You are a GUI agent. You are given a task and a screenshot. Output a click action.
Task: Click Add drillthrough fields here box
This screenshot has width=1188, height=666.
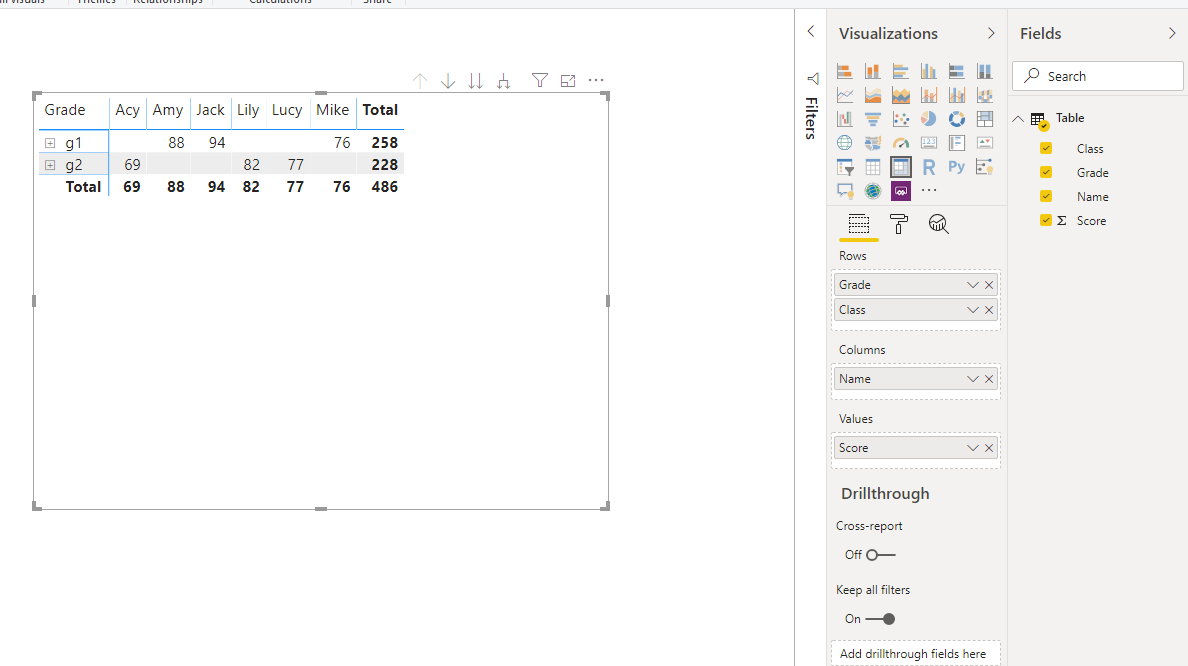coord(916,653)
